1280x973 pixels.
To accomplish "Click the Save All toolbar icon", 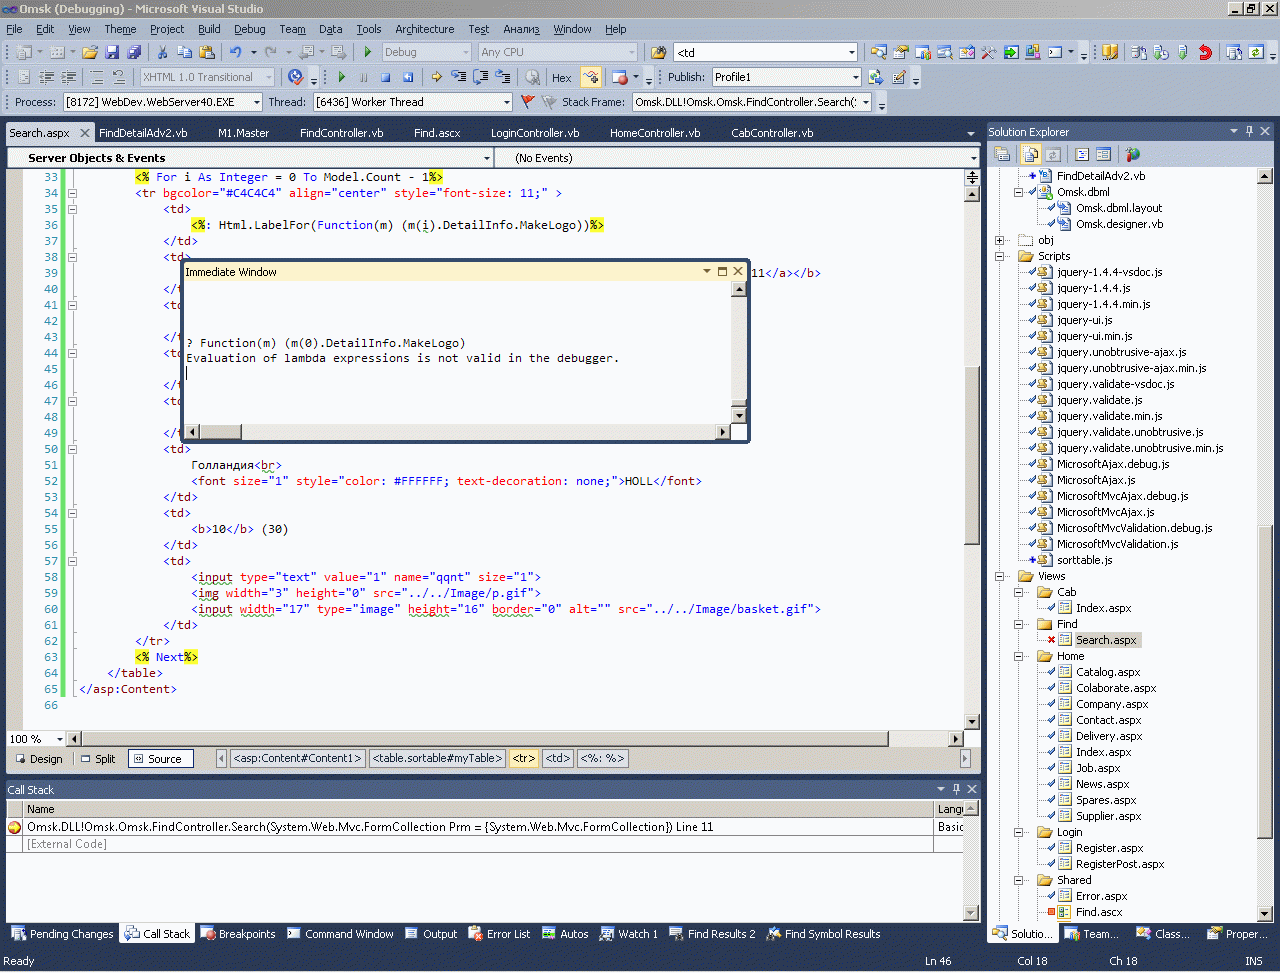I will (133, 52).
